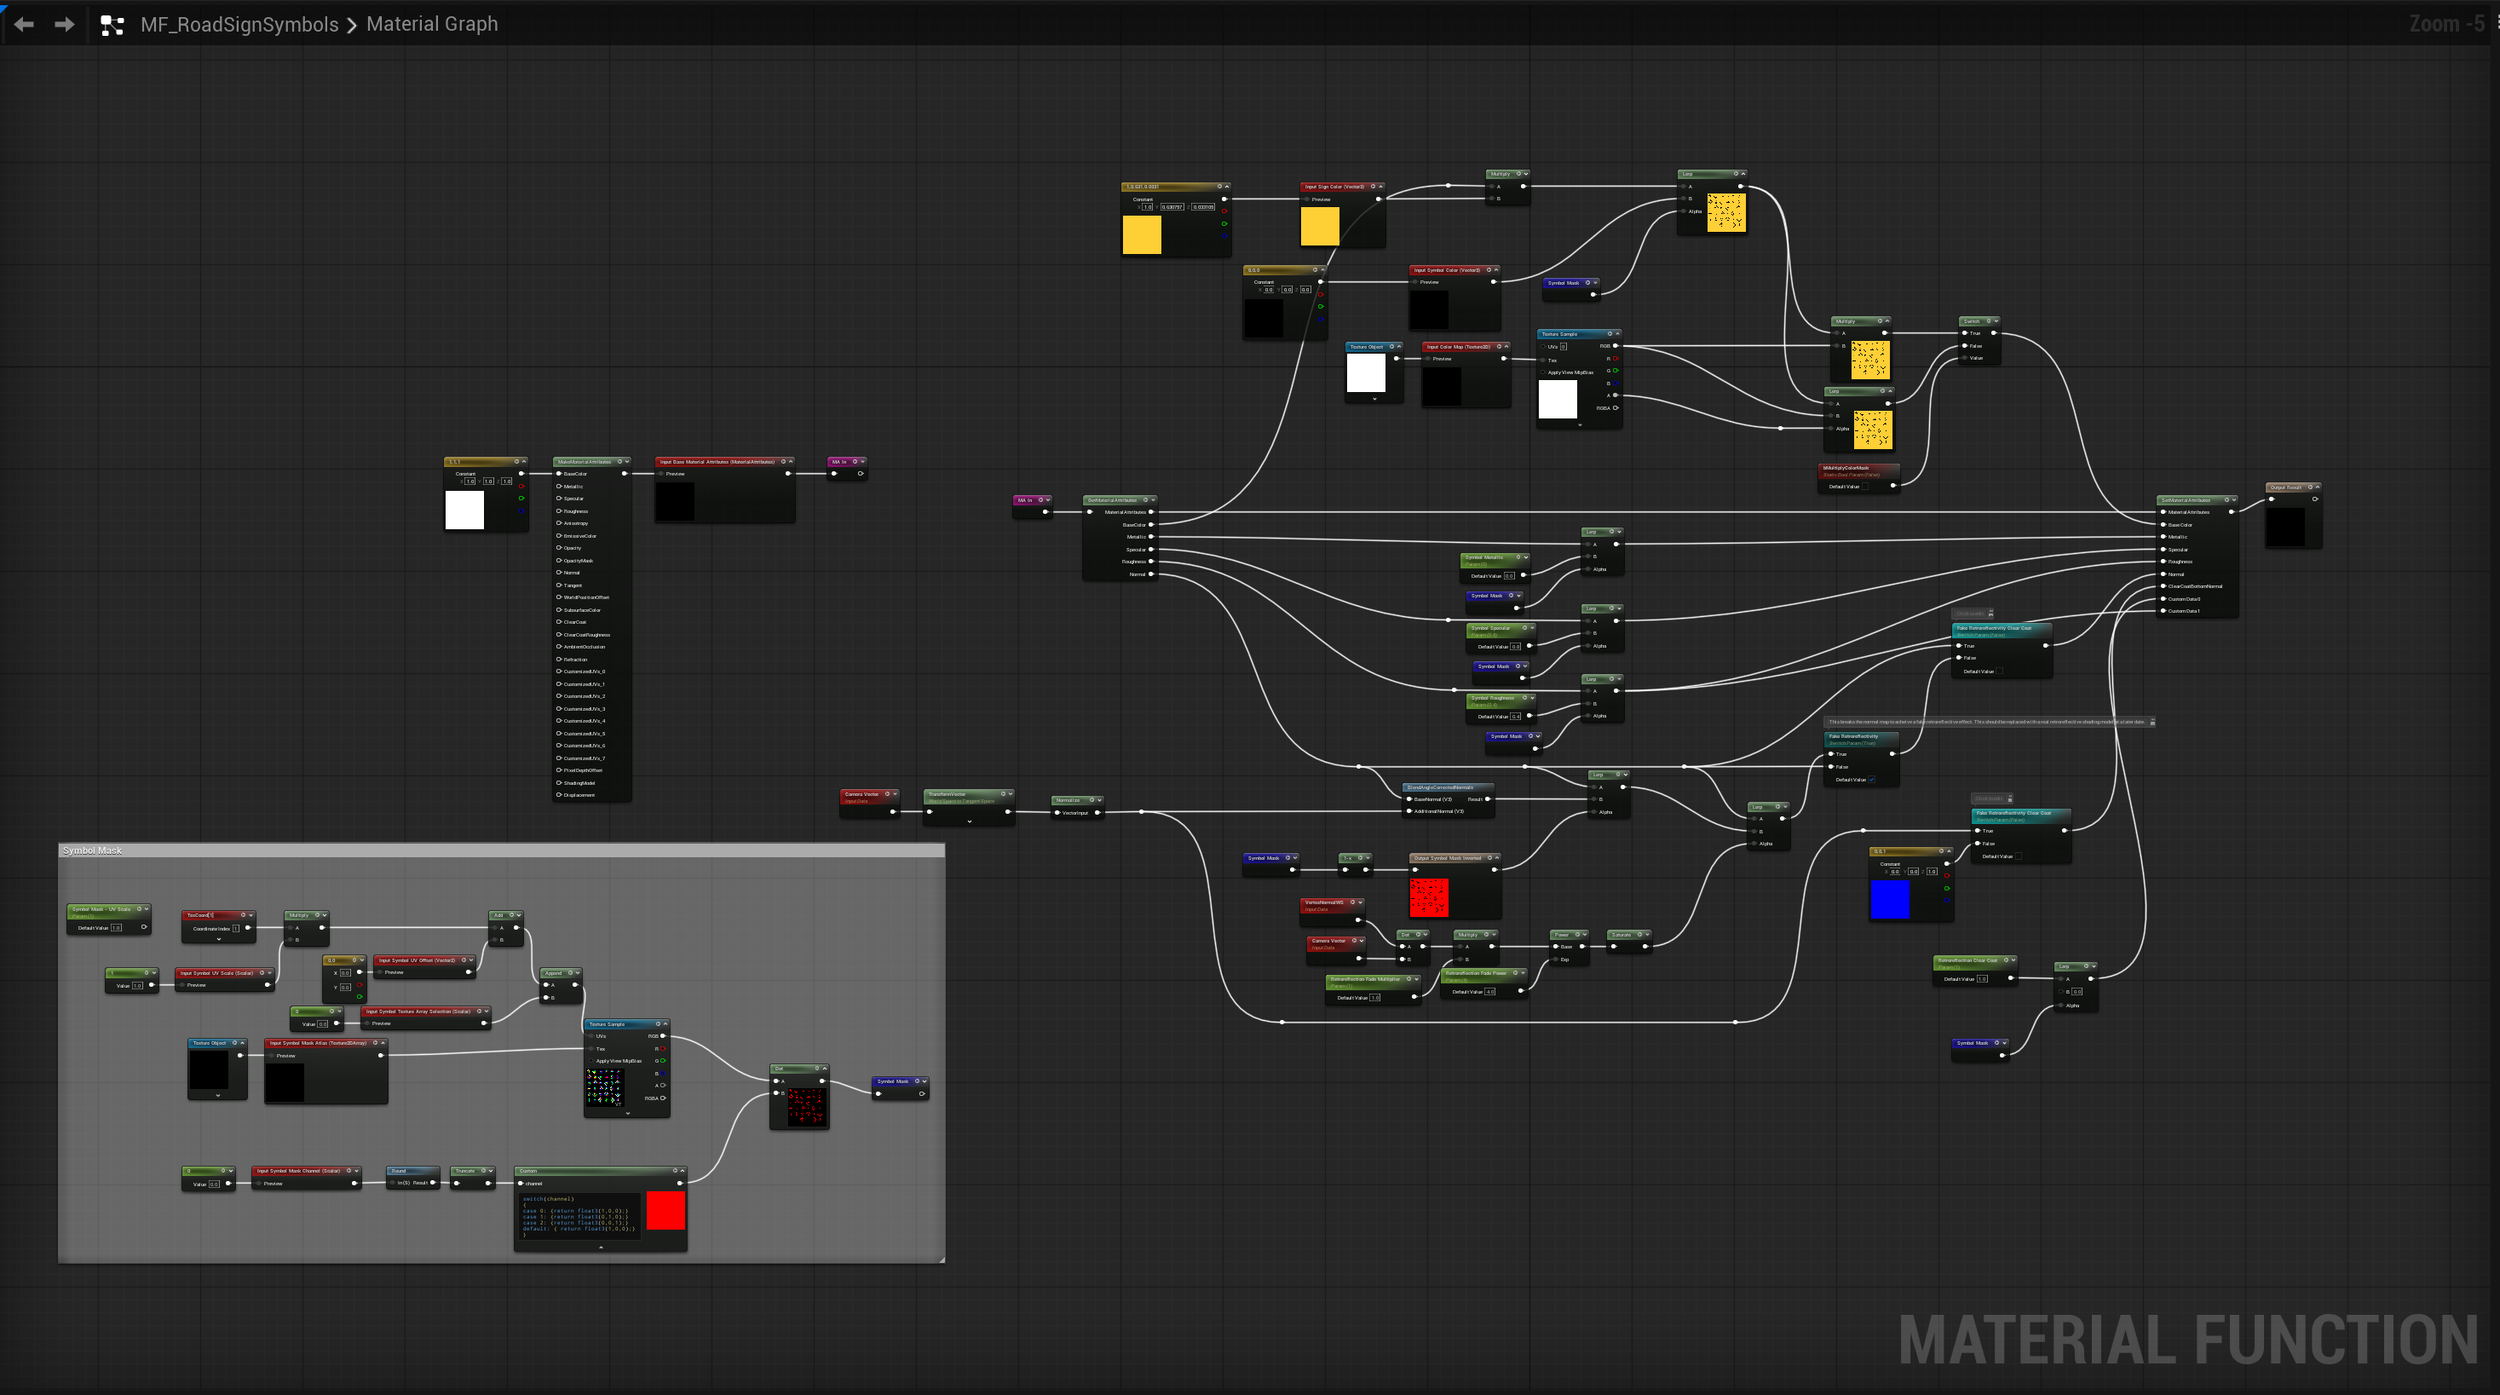Collapse the yellow Constant node using its header arrow
Viewport: 2500px width, 1395px height.
click(1227, 187)
